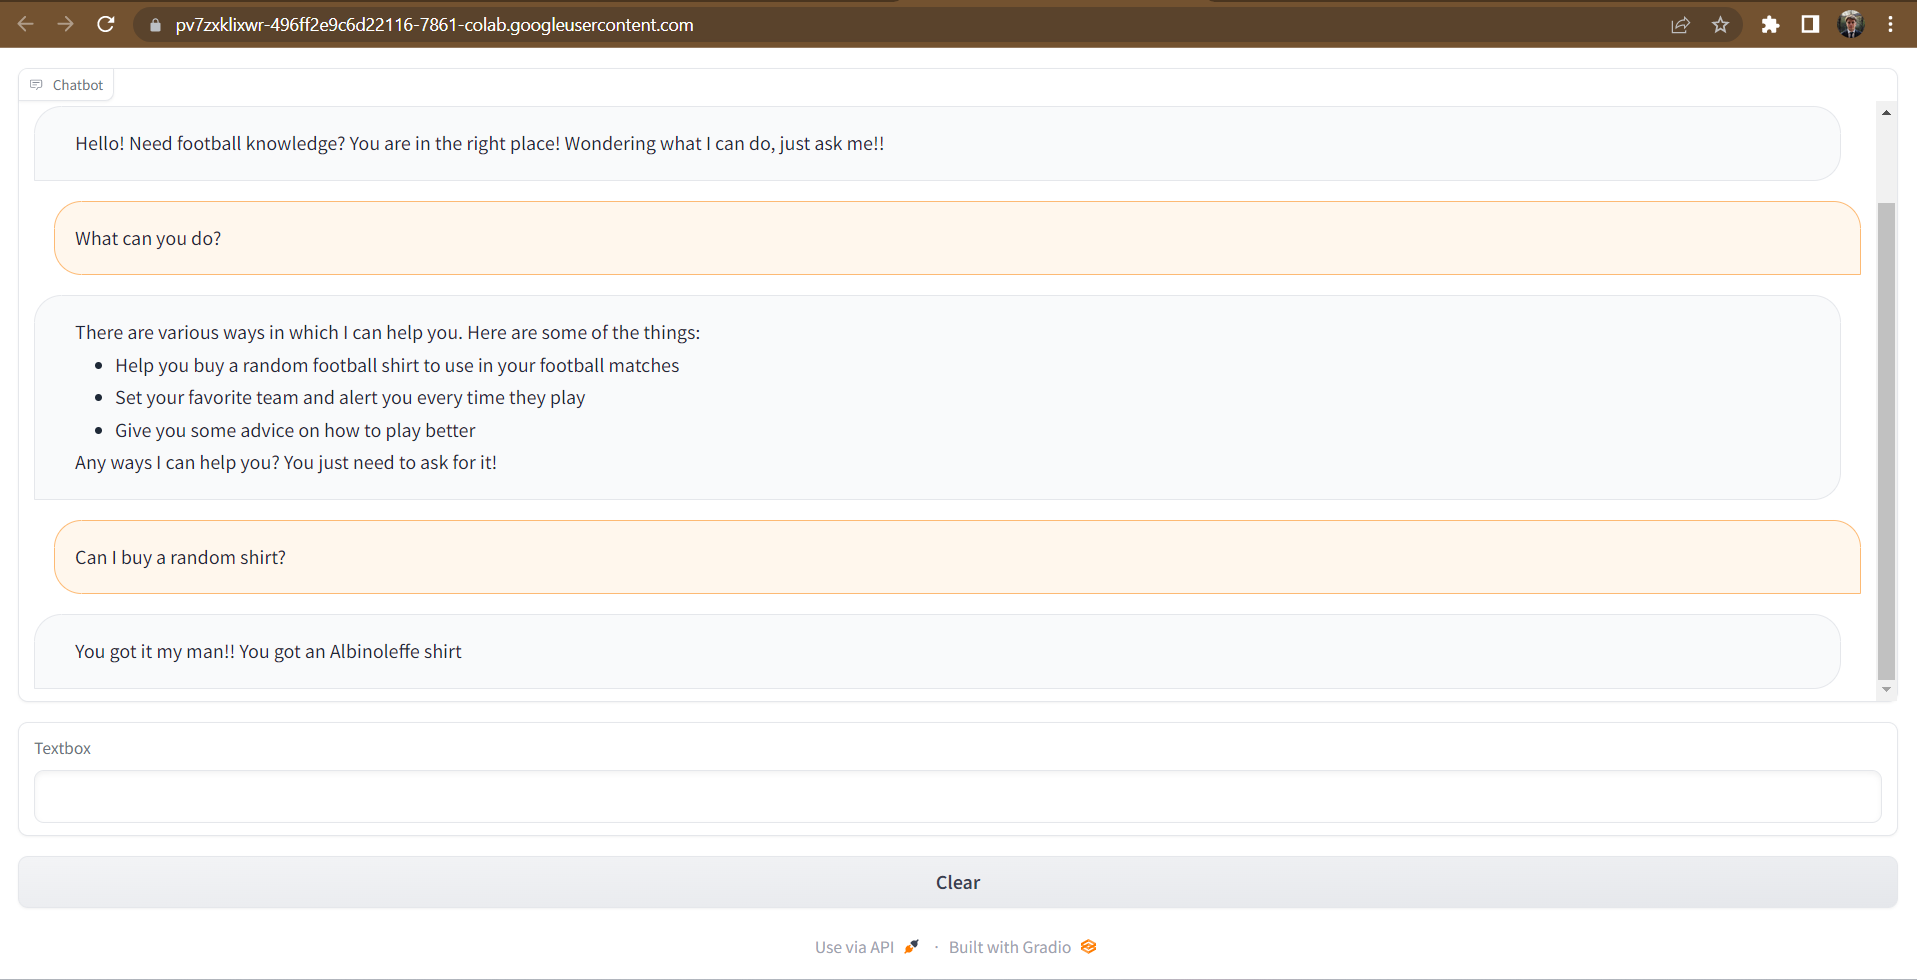Click the padlock icon in the address bar
Viewport: 1917px width, 980px height.
pyautogui.click(x=155, y=24)
